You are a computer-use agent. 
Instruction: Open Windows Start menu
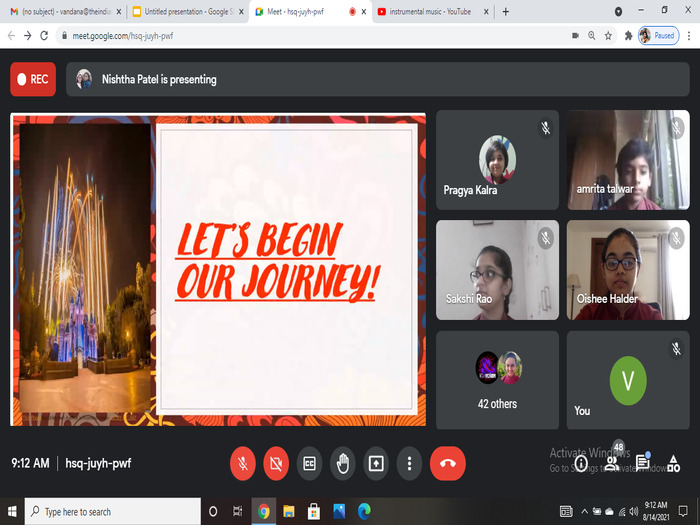[x=12, y=511]
